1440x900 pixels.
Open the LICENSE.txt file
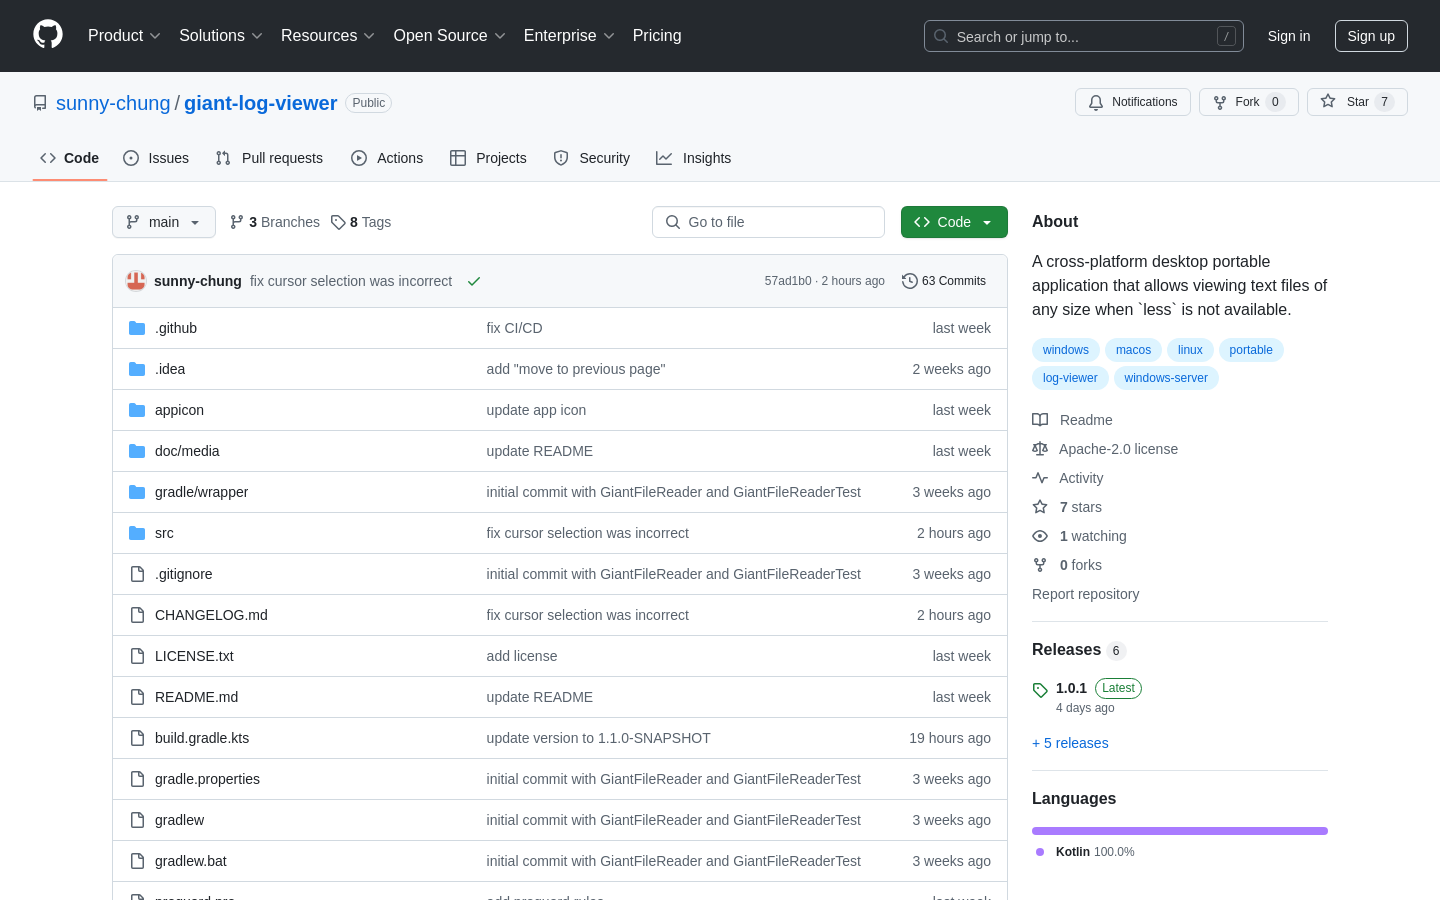pyautogui.click(x=194, y=656)
